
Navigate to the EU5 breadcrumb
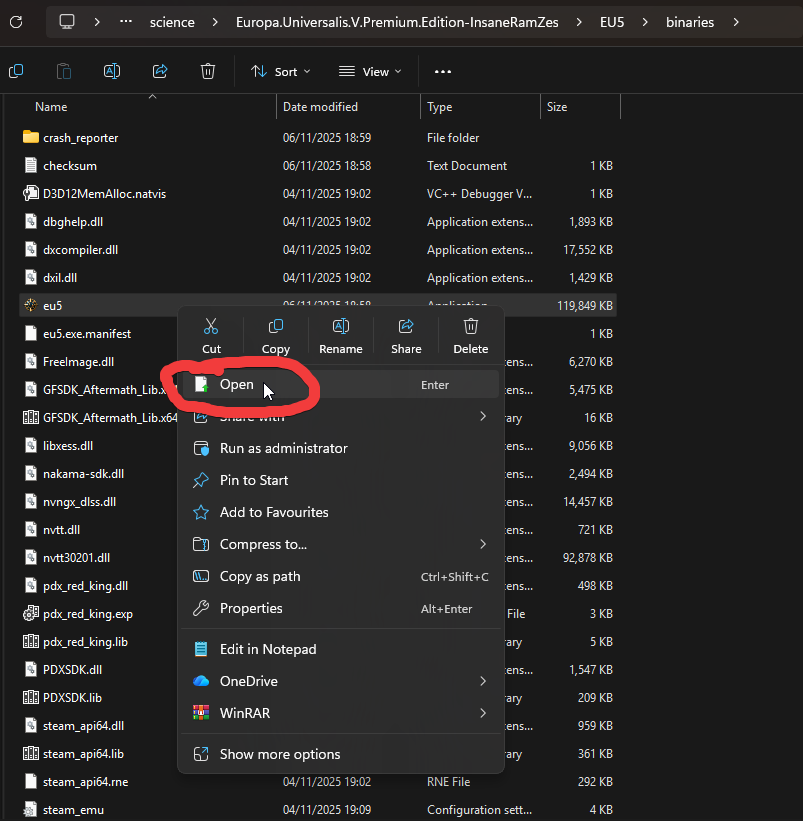pyautogui.click(x=612, y=22)
